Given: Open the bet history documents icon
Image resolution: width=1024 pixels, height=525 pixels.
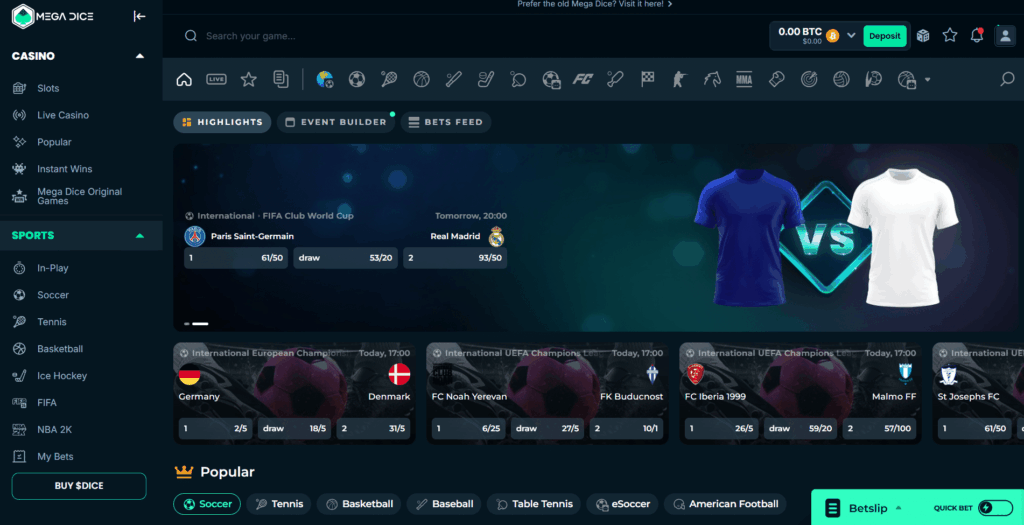Looking at the screenshot, I should [281, 80].
